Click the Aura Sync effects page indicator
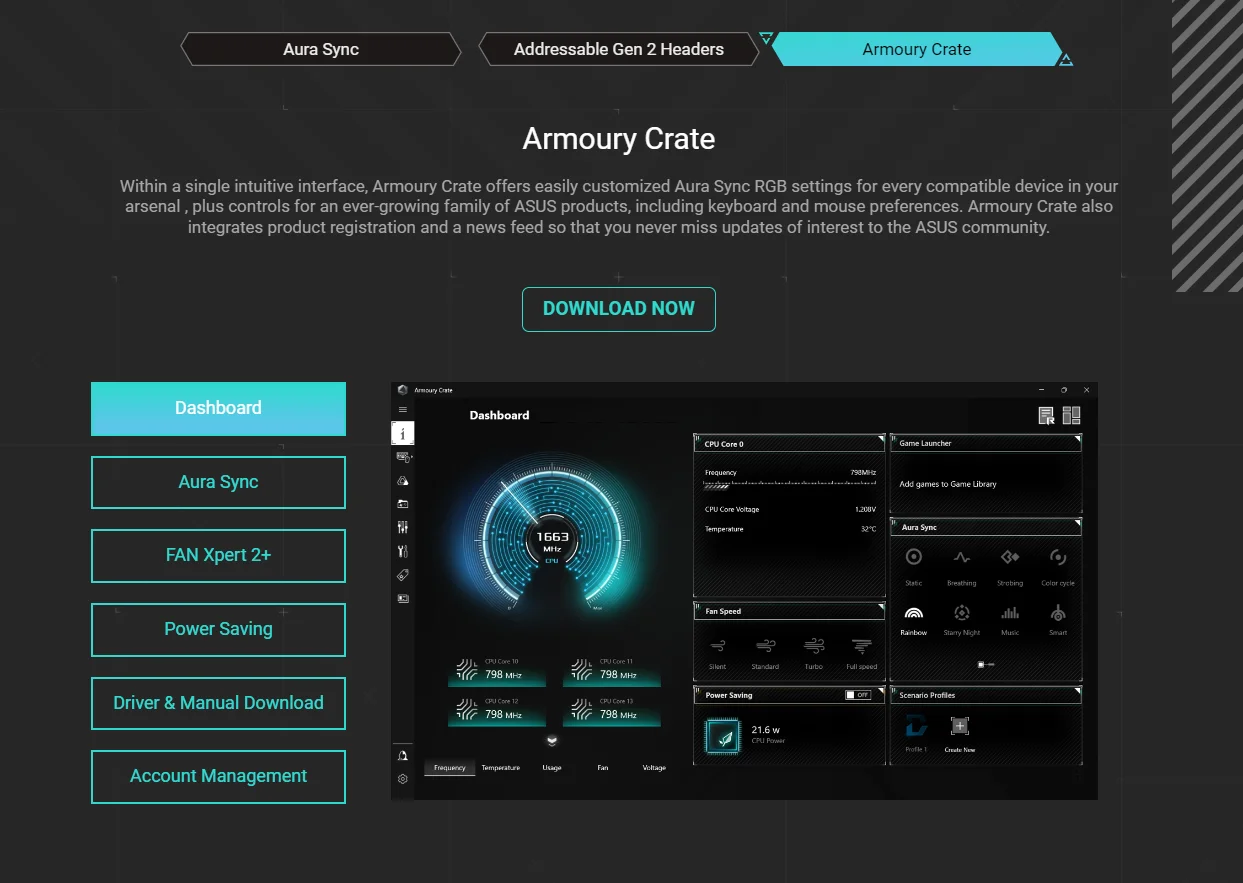This screenshot has width=1243, height=883. coord(986,664)
